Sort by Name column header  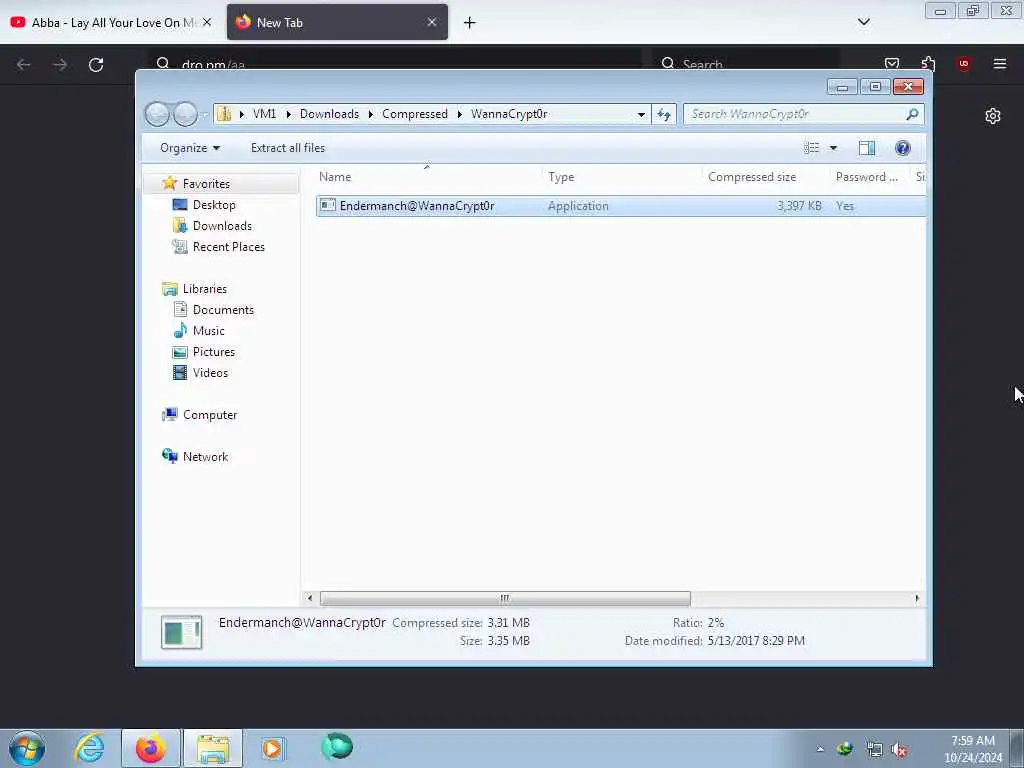click(335, 177)
